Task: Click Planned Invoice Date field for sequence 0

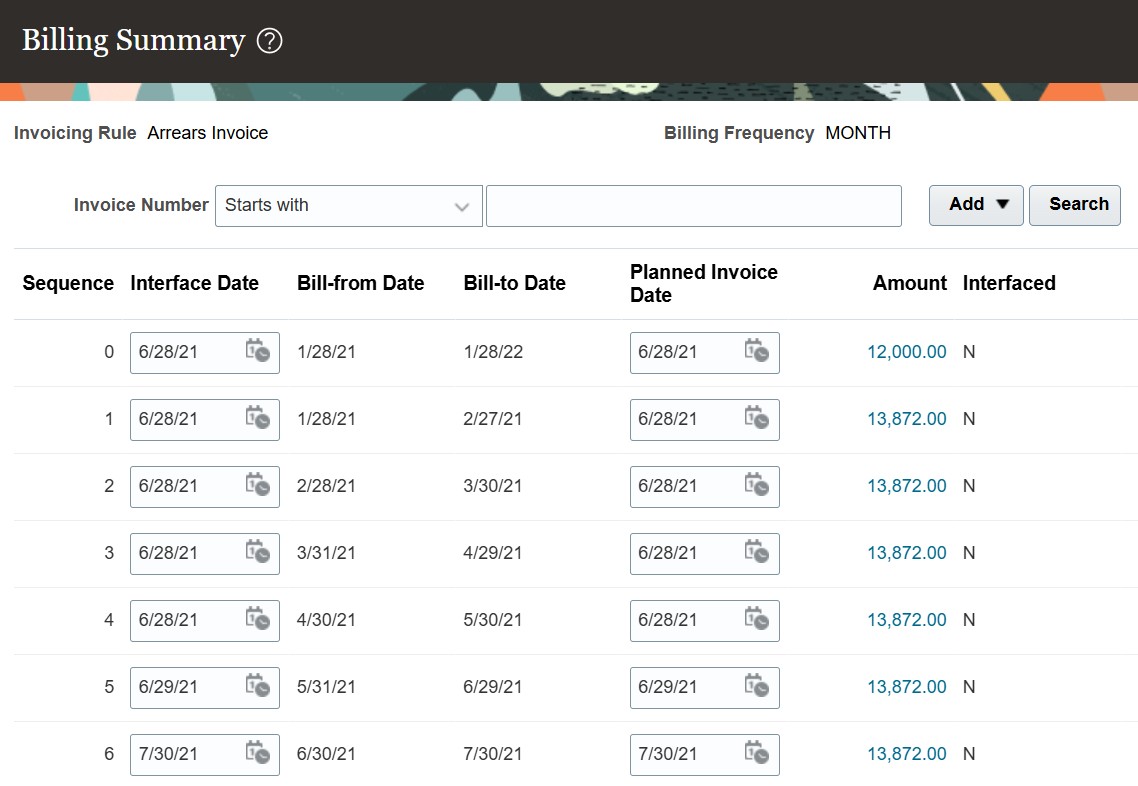Action: [686, 352]
